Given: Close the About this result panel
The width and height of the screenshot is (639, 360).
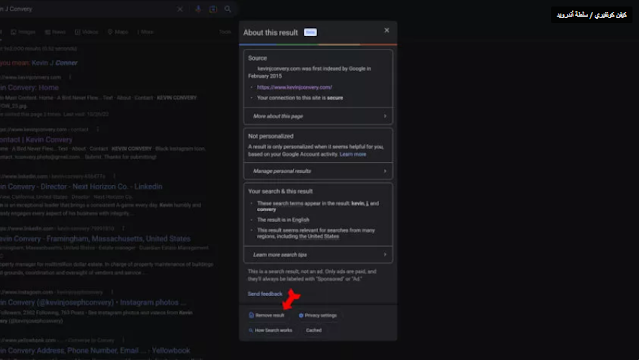Looking at the screenshot, I should (x=387, y=31).
